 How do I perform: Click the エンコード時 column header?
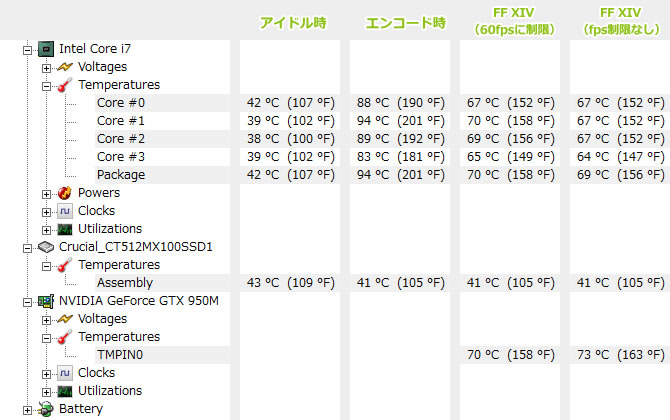click(x=405, y=23)
